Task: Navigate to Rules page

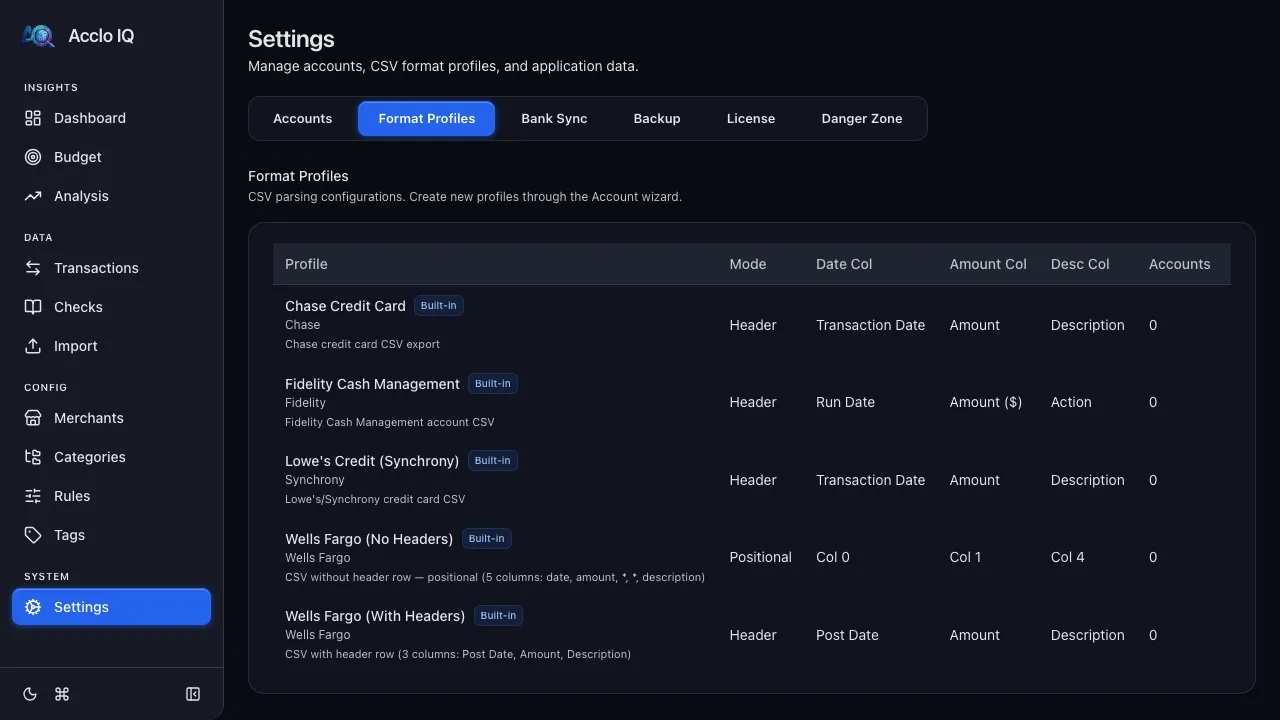Action: (111, 496)
